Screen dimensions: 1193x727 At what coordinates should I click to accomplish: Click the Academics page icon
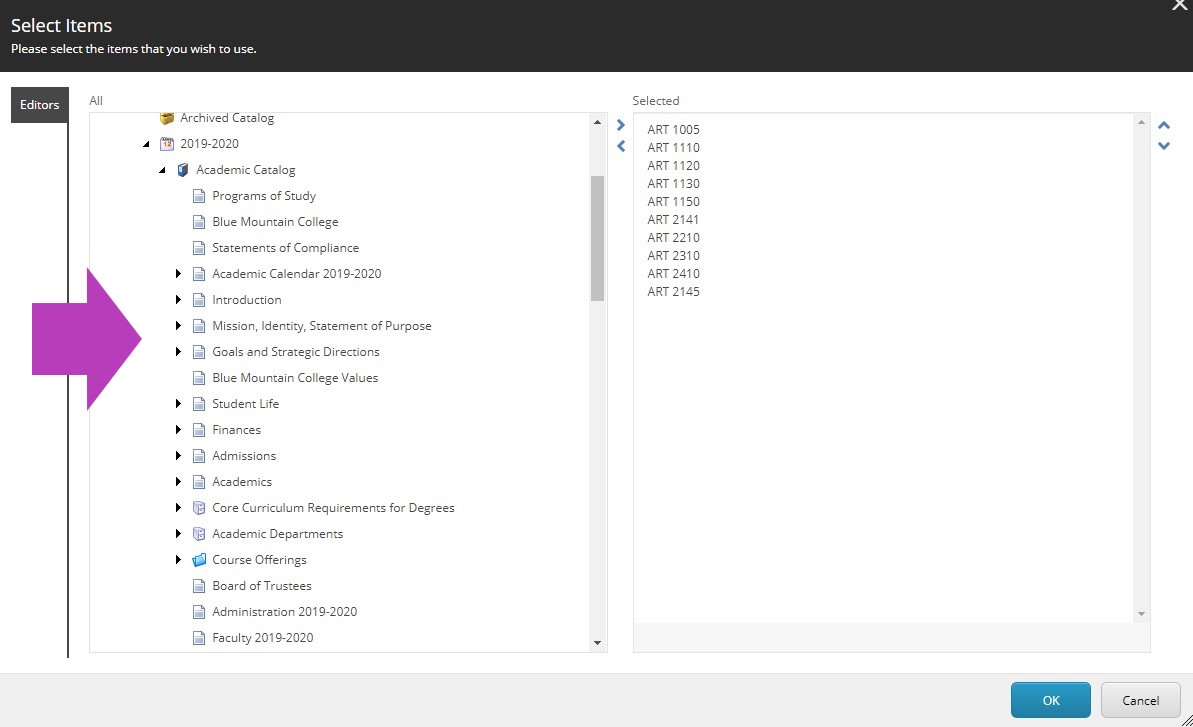point(199,482)
